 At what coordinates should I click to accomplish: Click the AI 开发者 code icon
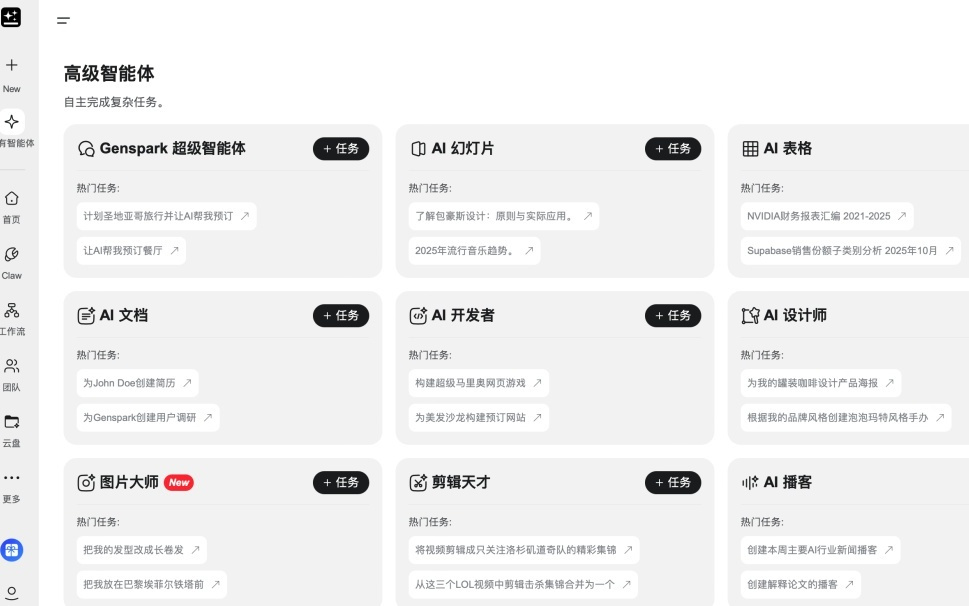pyautogui.click(x=418, y=316)
